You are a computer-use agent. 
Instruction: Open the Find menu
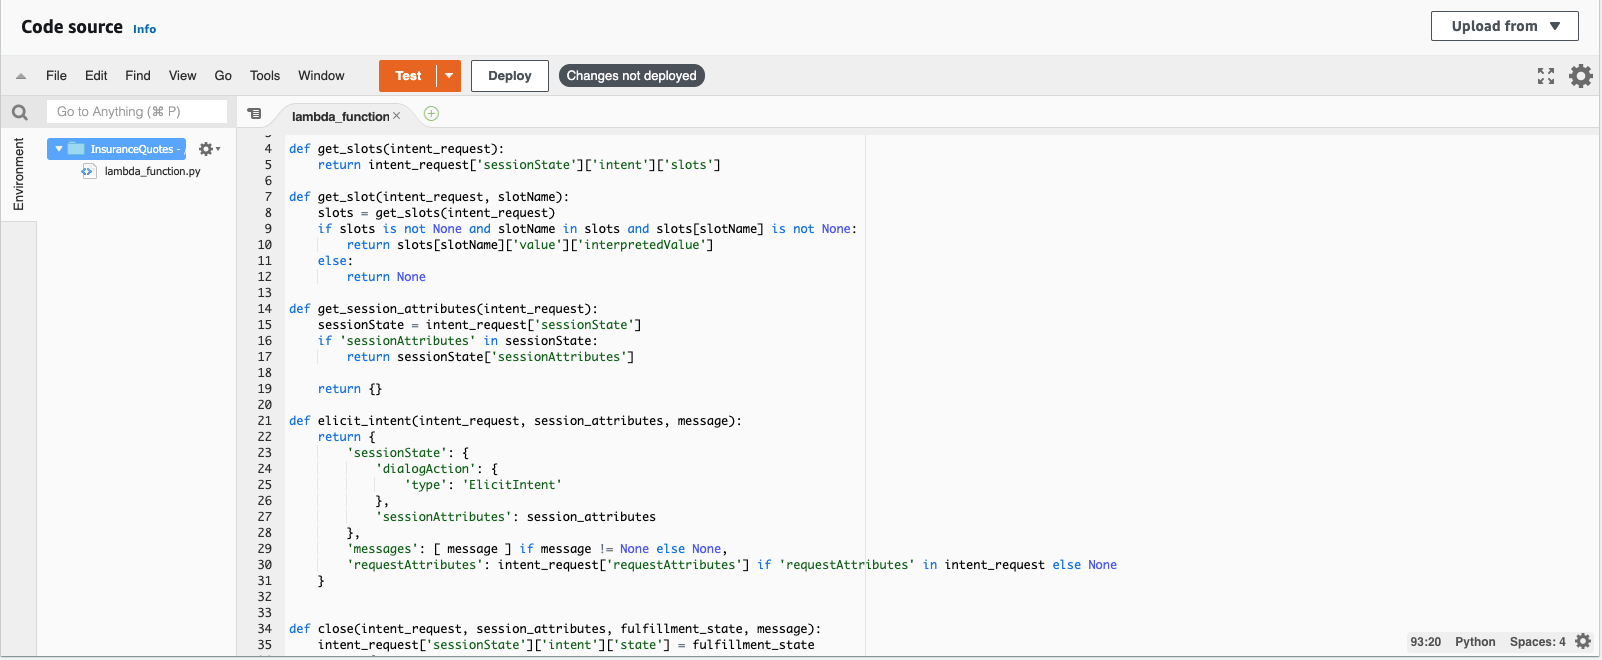(x=138, y=76)
